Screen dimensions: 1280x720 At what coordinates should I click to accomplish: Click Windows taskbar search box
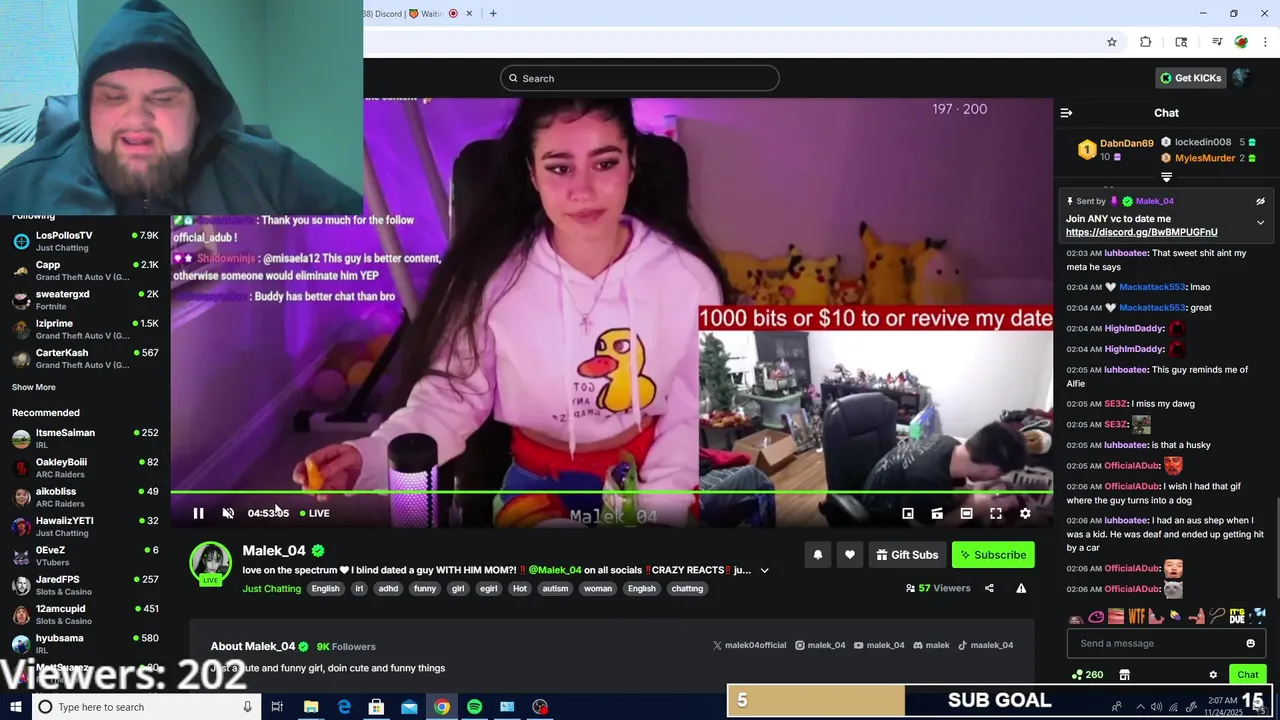click(x=147, y=707)
